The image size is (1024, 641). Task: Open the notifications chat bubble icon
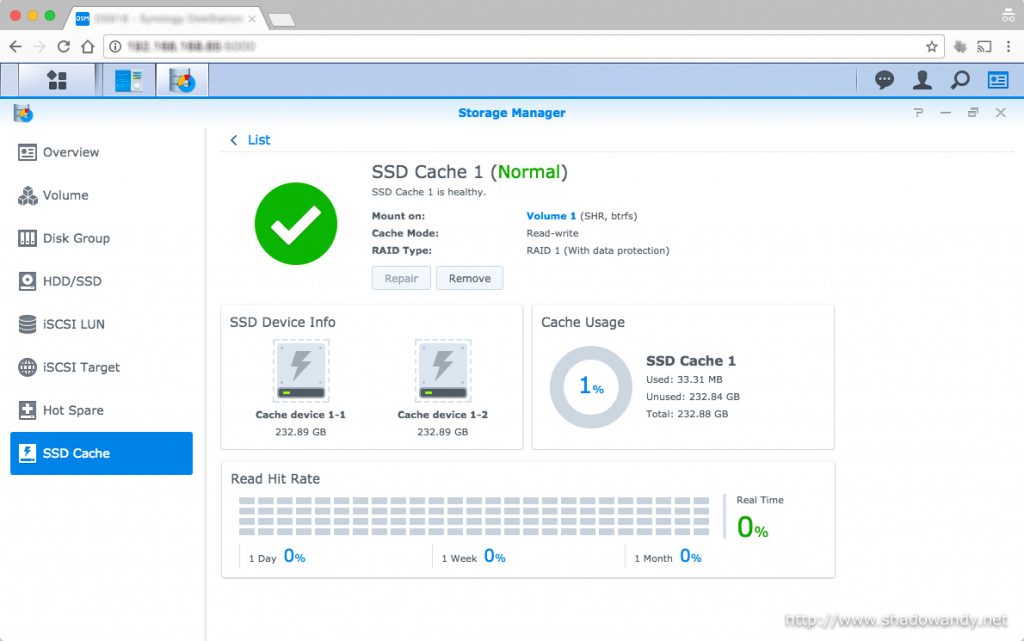click(x=884, y=81)
